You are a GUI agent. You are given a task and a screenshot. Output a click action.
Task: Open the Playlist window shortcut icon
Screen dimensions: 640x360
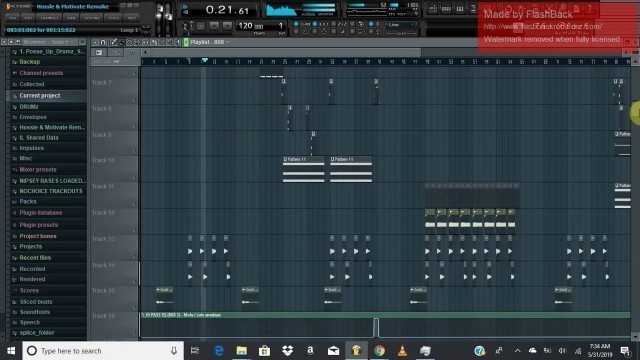pyautogui.click(x=433, y=9)
